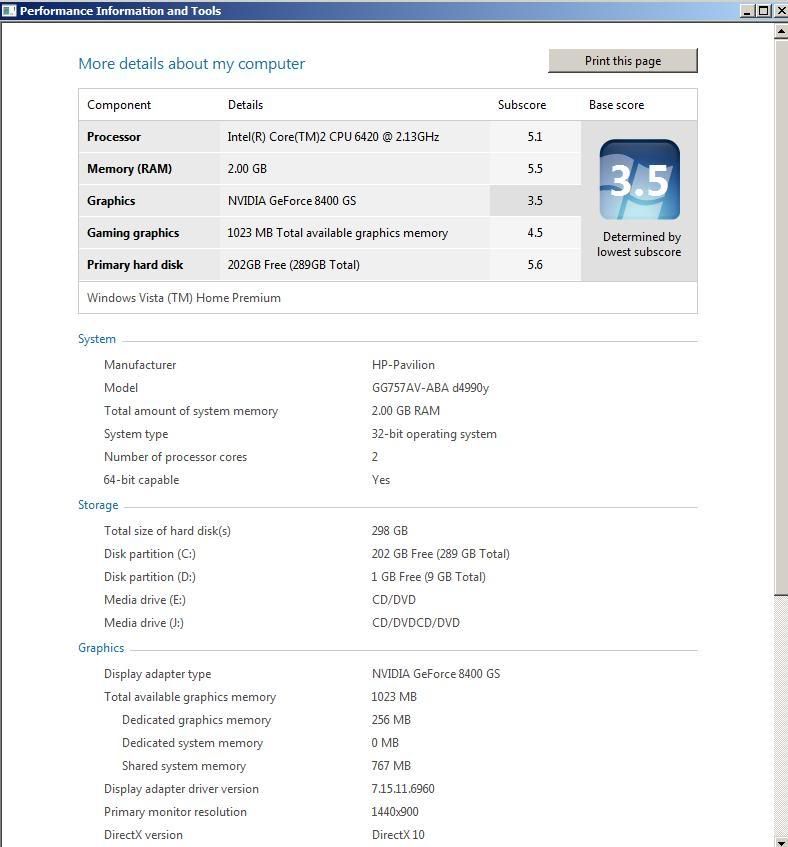
Task: Click the Disk partition (C:) label
Action: pos(150,554)
